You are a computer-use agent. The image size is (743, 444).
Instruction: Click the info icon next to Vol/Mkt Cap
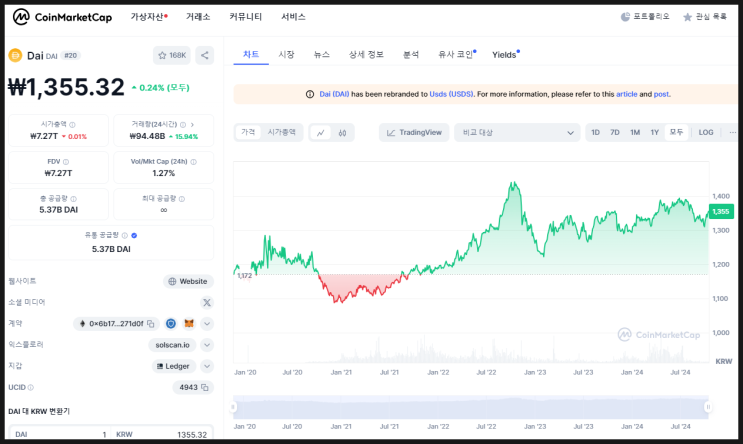[x=193, y=162]
